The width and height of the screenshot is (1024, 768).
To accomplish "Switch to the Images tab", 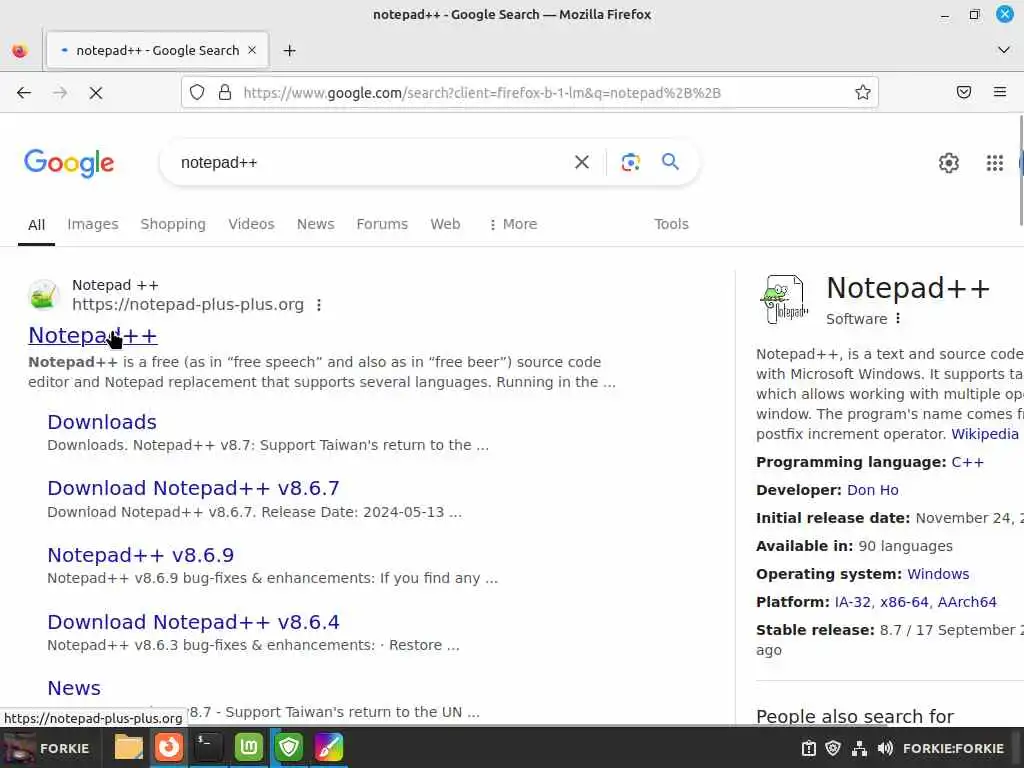I will click(x=93, y=224).
